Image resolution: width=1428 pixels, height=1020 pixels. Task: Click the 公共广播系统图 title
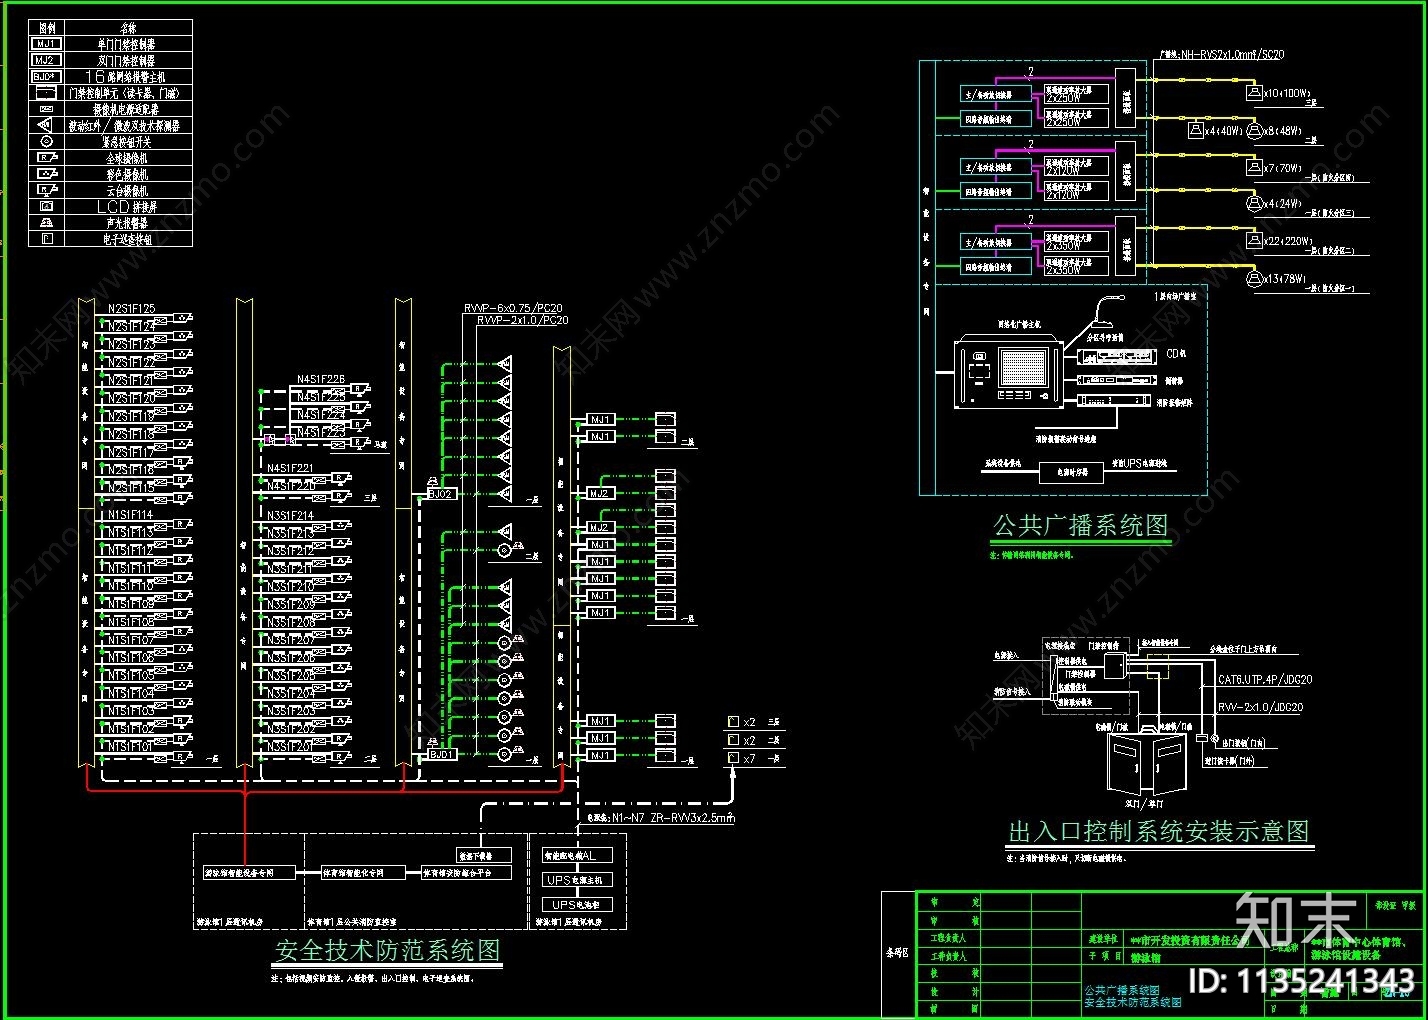(x=1080, y=526)
